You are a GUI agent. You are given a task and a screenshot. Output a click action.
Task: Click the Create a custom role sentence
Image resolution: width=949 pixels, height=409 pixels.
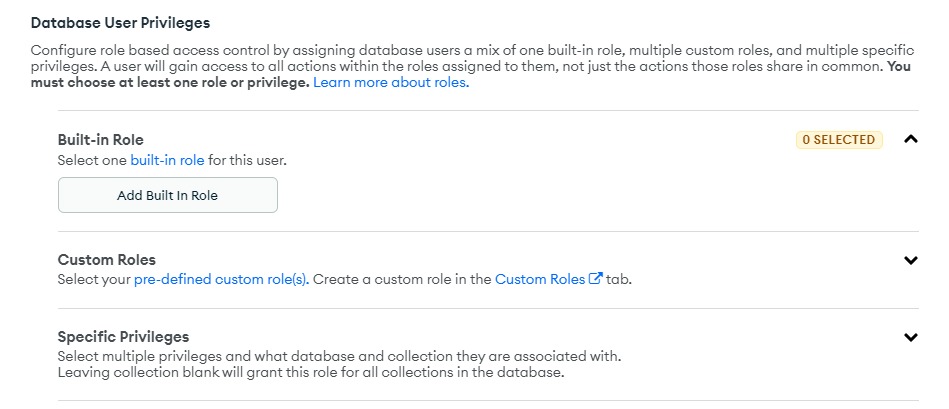coord(400,280)
